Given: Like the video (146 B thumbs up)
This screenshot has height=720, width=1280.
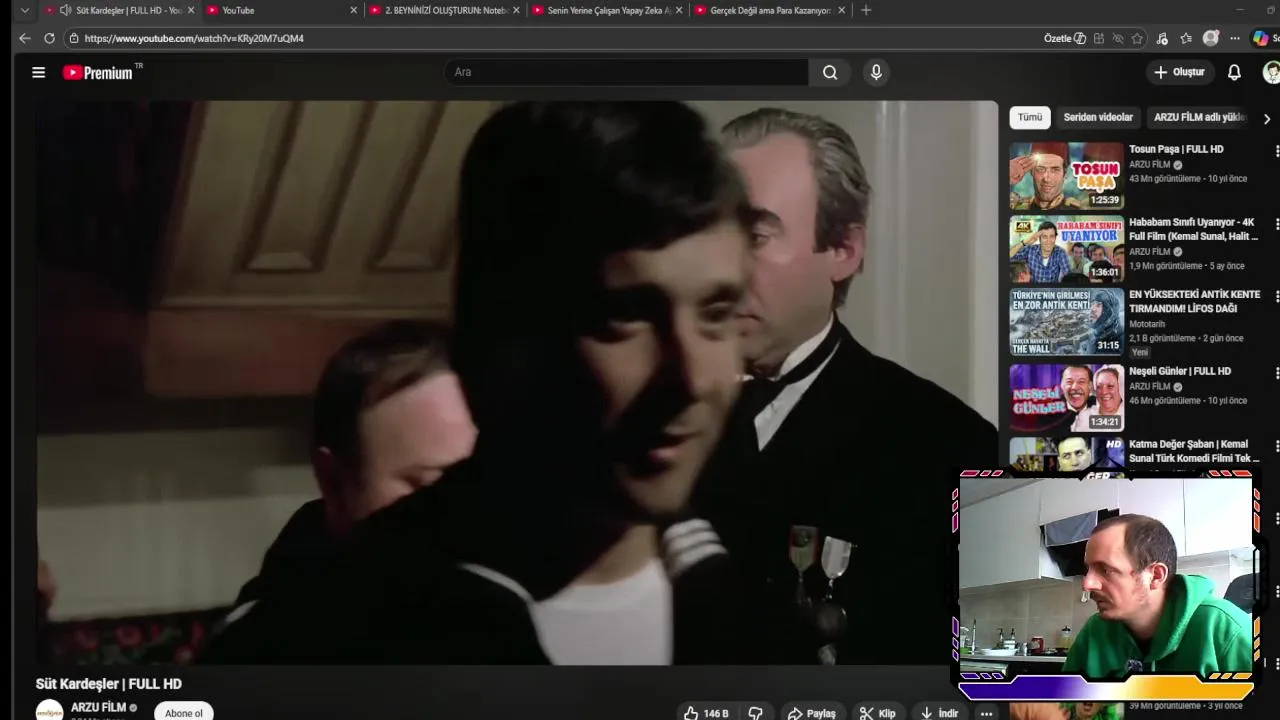Looking at the screenshot, I should [706, 713].
